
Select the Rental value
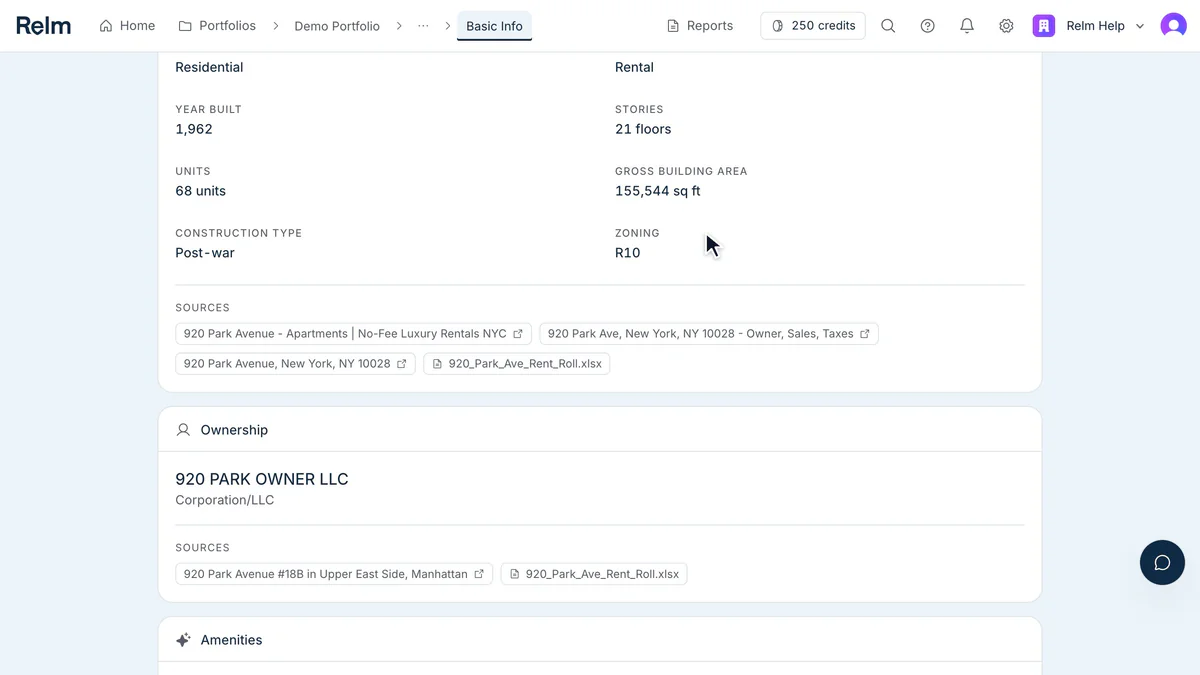pyautogui.click(x=634, y=67)
